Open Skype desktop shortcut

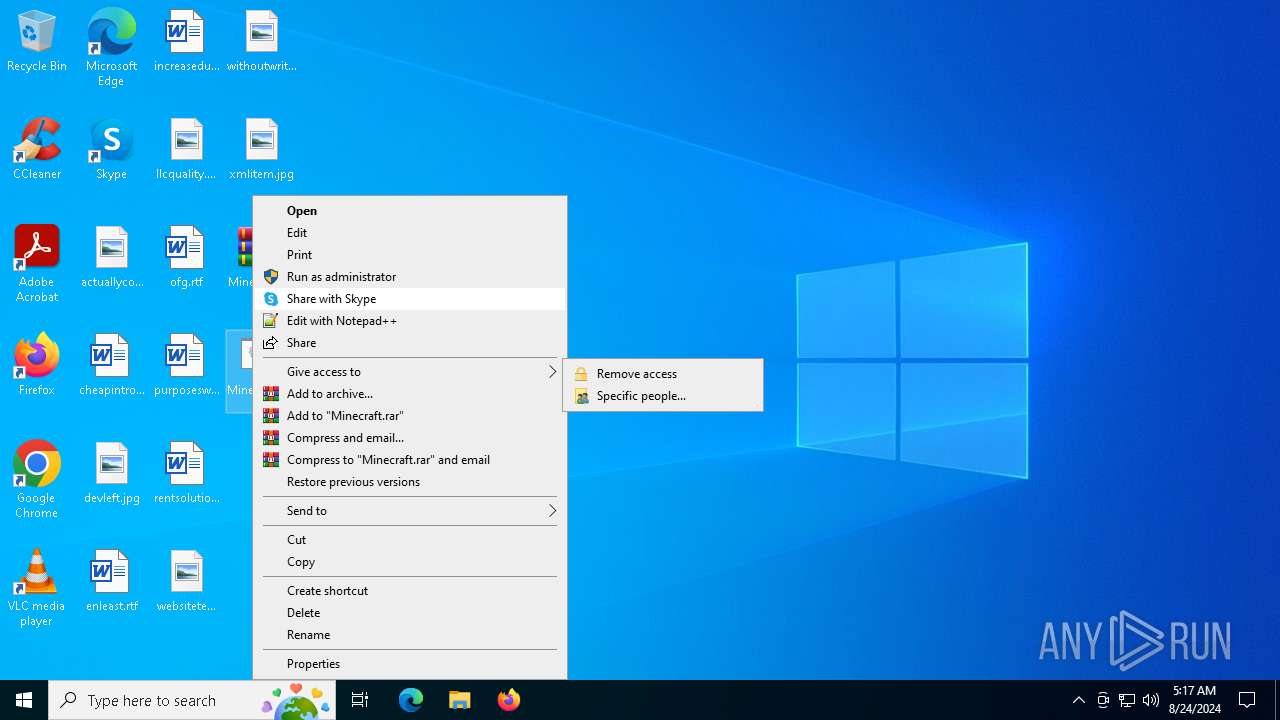tap(111, 150)
